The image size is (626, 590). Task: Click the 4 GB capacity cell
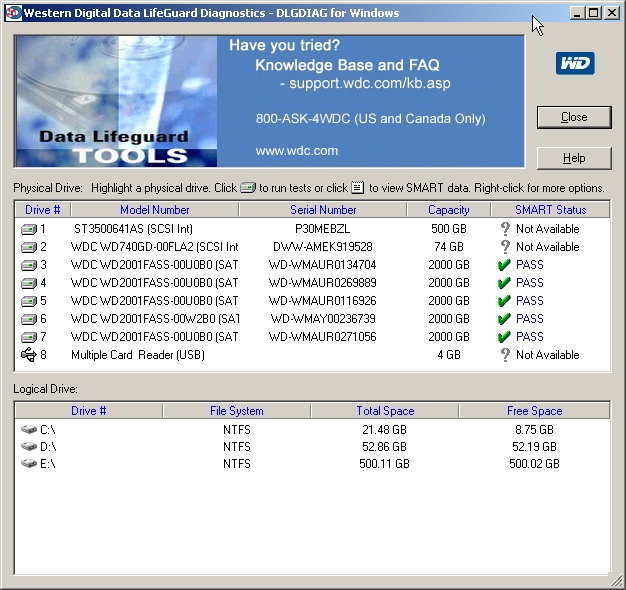pos(449,354)
